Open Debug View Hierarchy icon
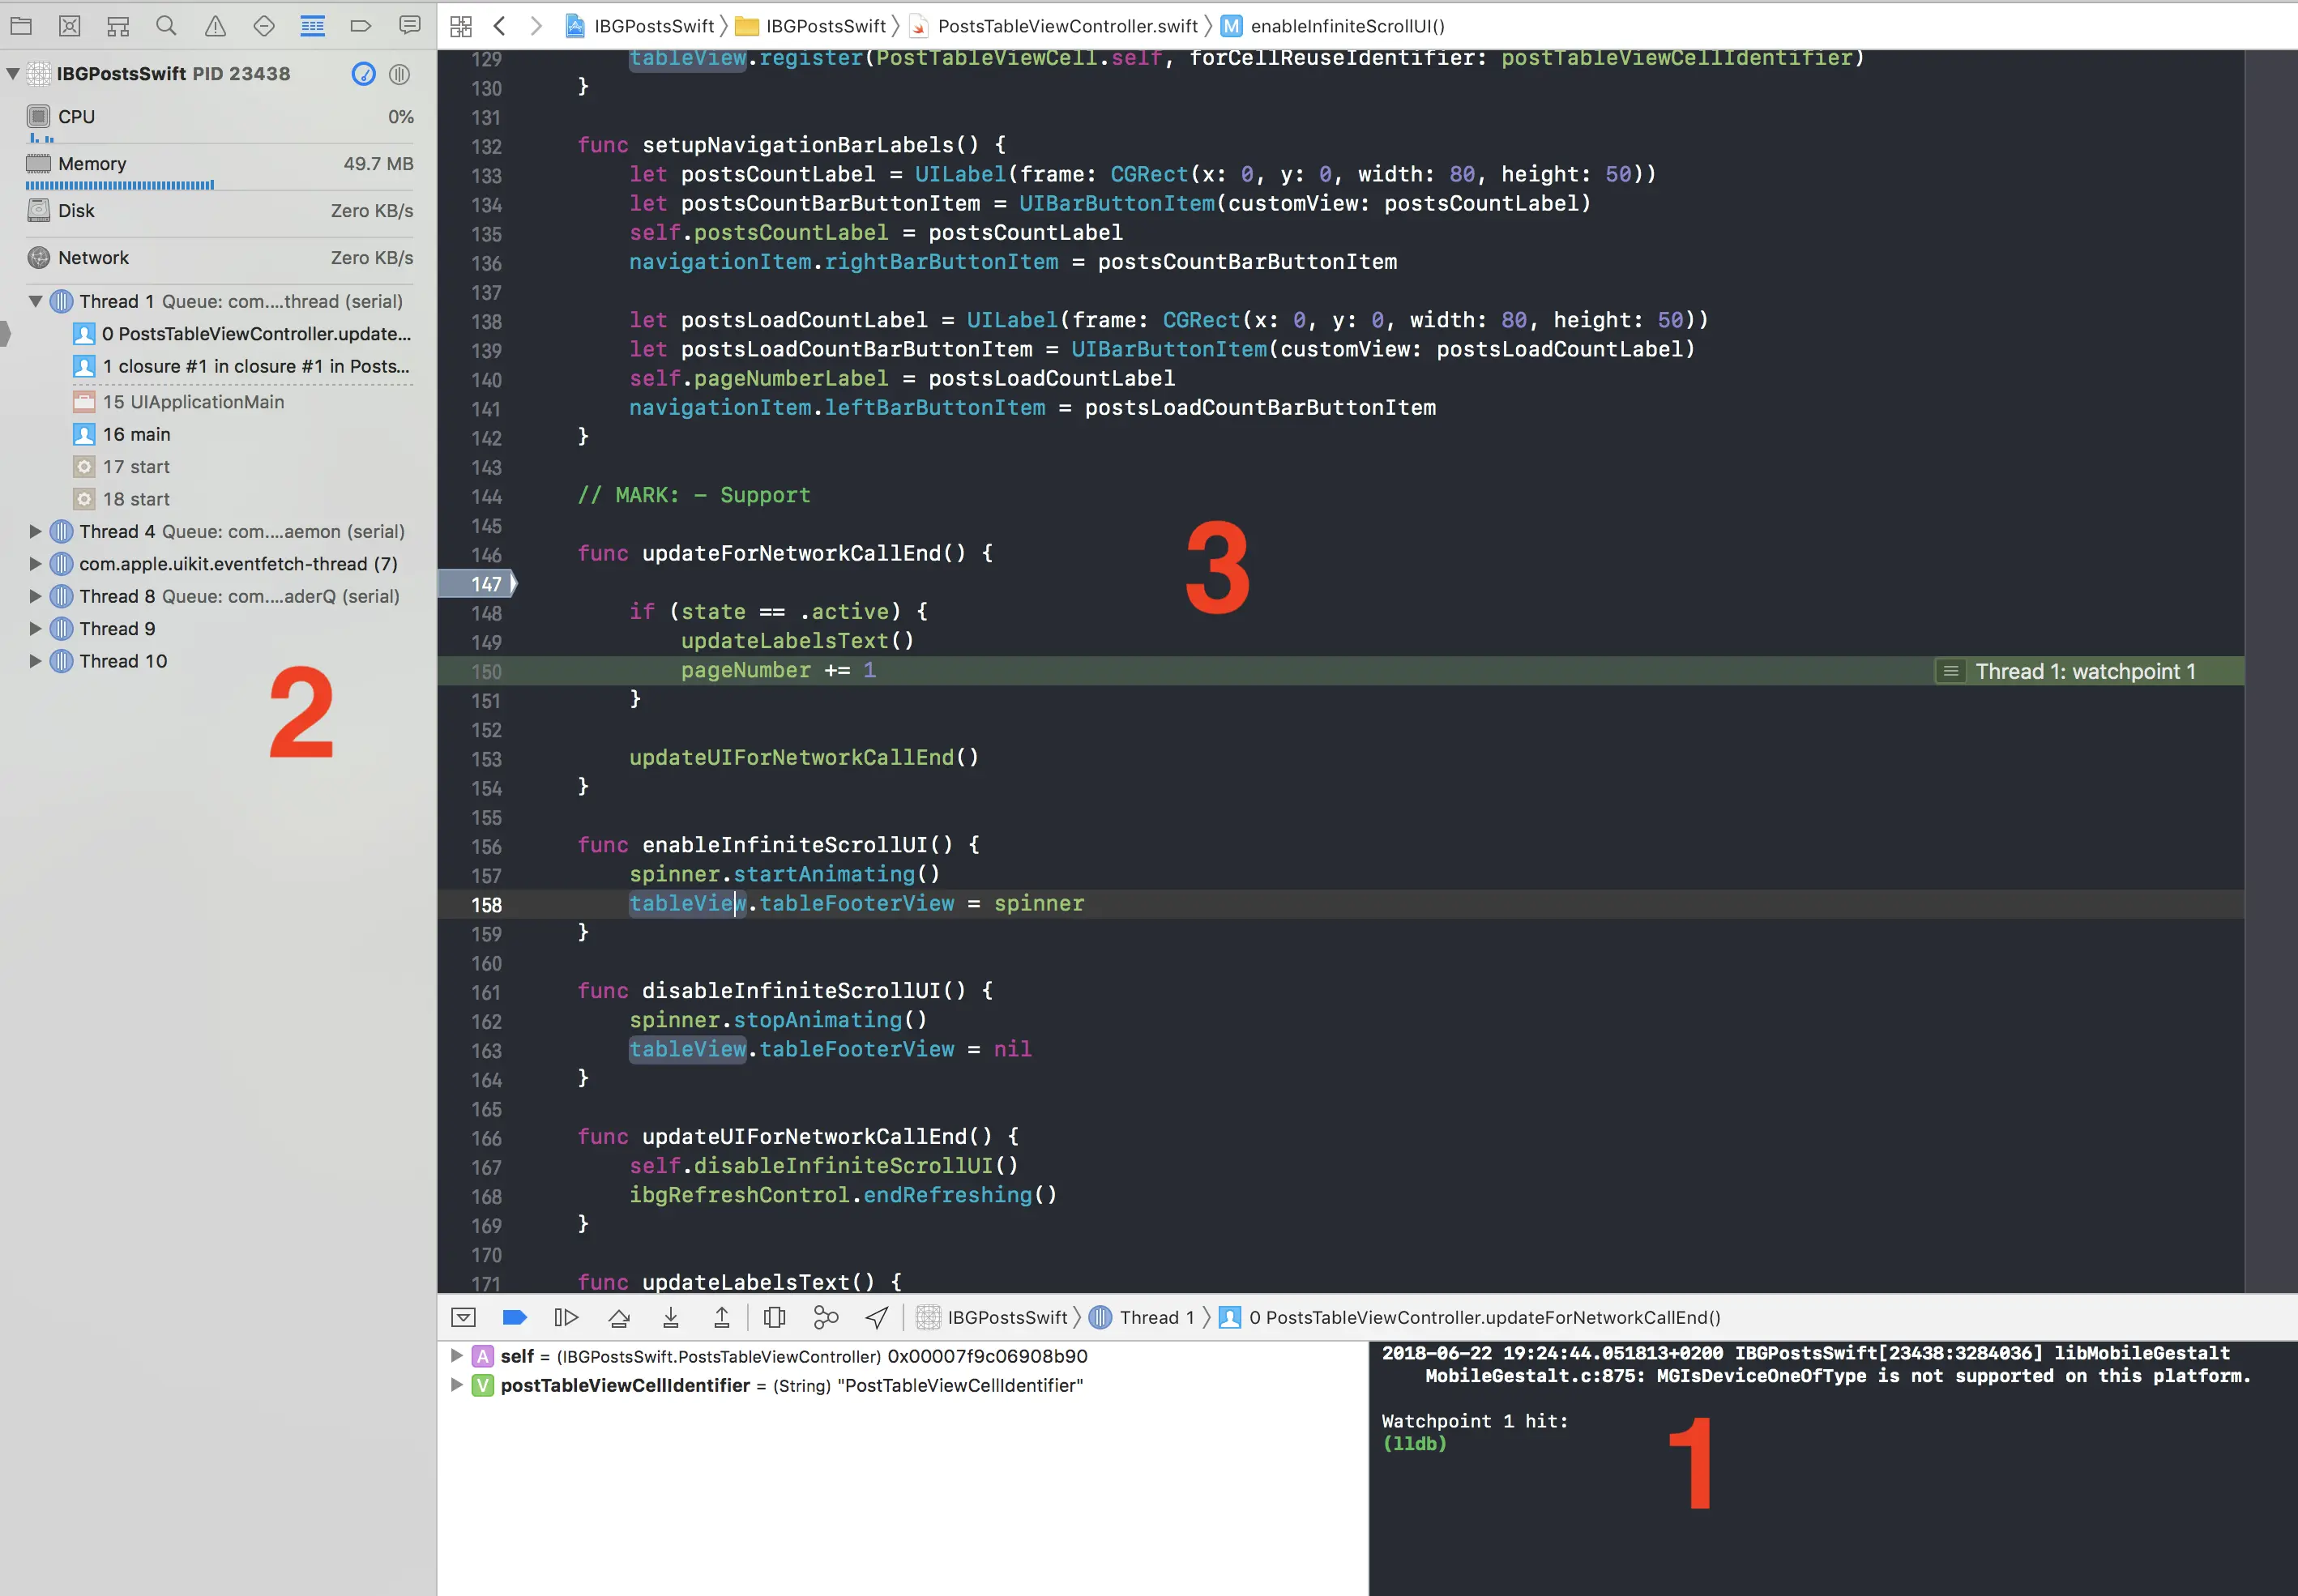The width and height of the screenshot is (2298, 1596). click(x=774, y=1318)
